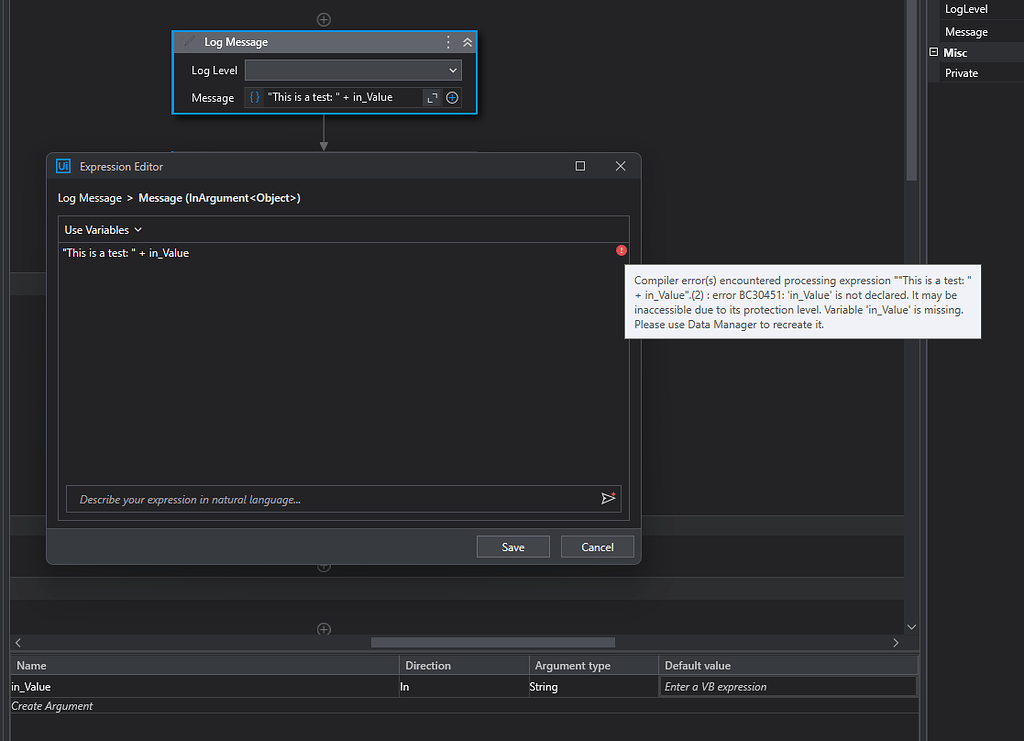
Task: Click the Save button
Action: point(512,546)
